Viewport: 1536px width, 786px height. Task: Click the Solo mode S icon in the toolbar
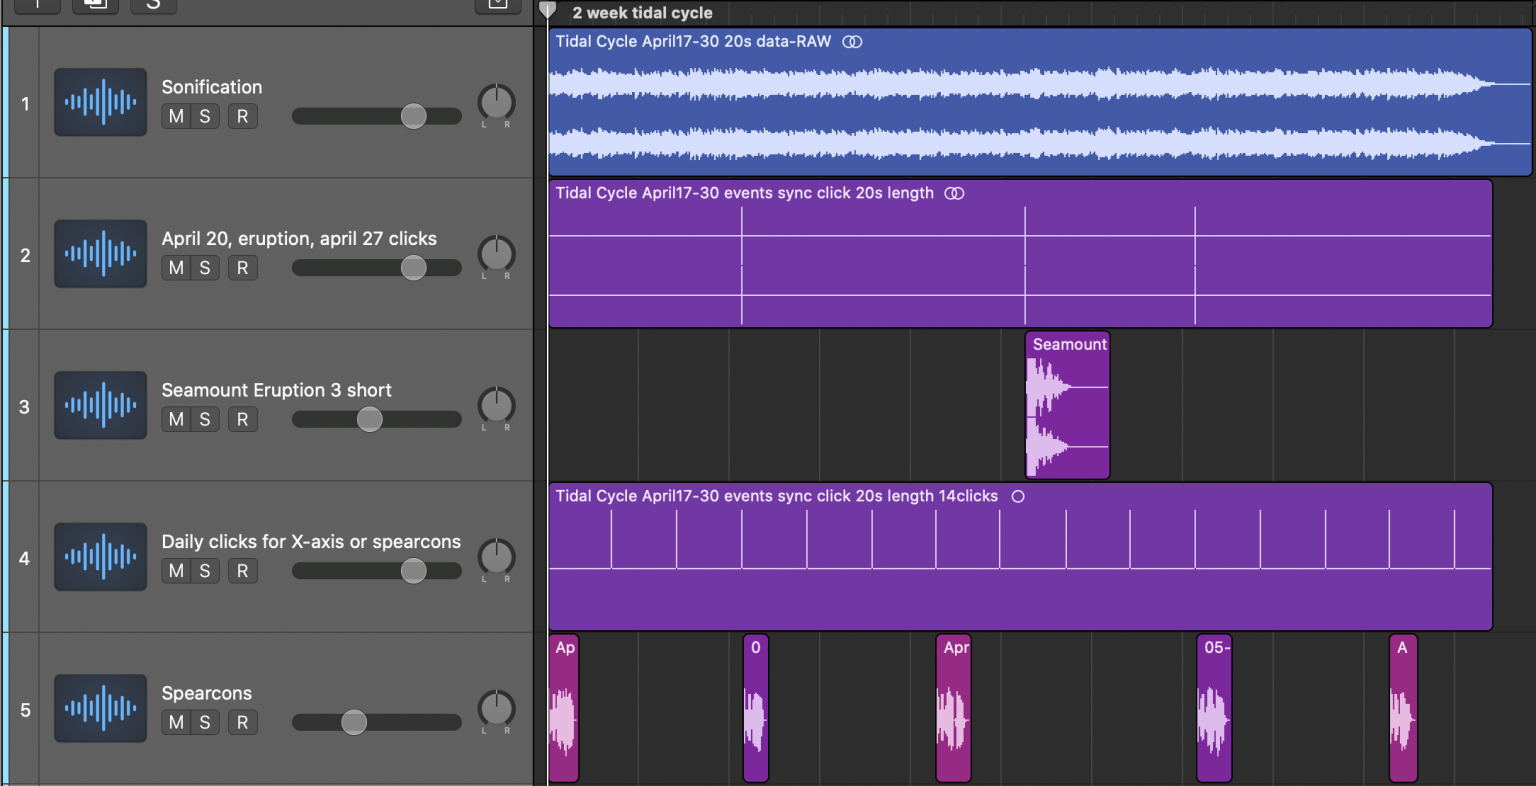point(153,6)
